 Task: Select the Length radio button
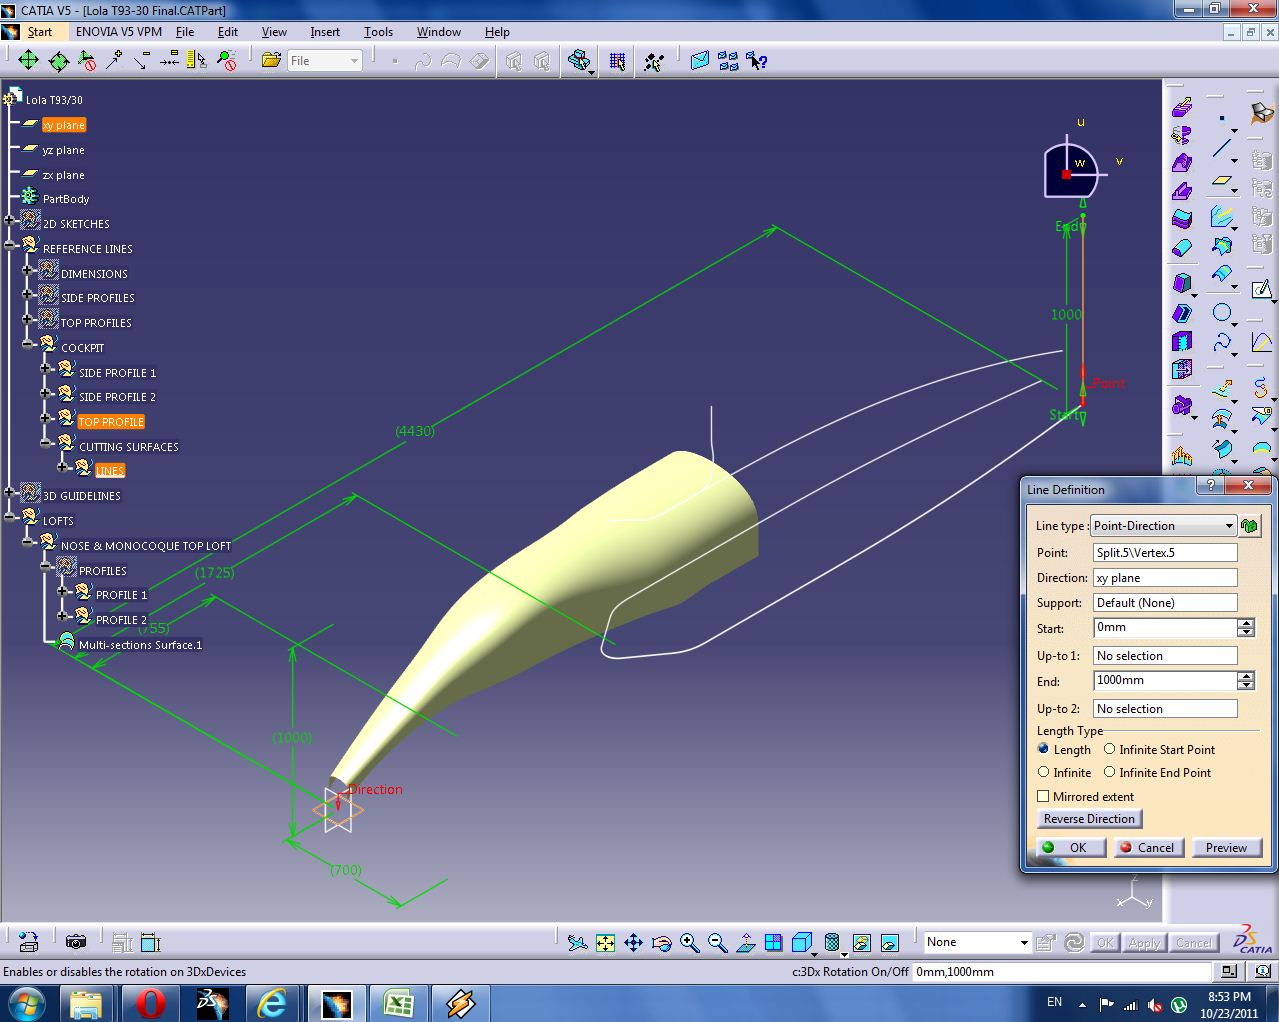pos(1044,749)
